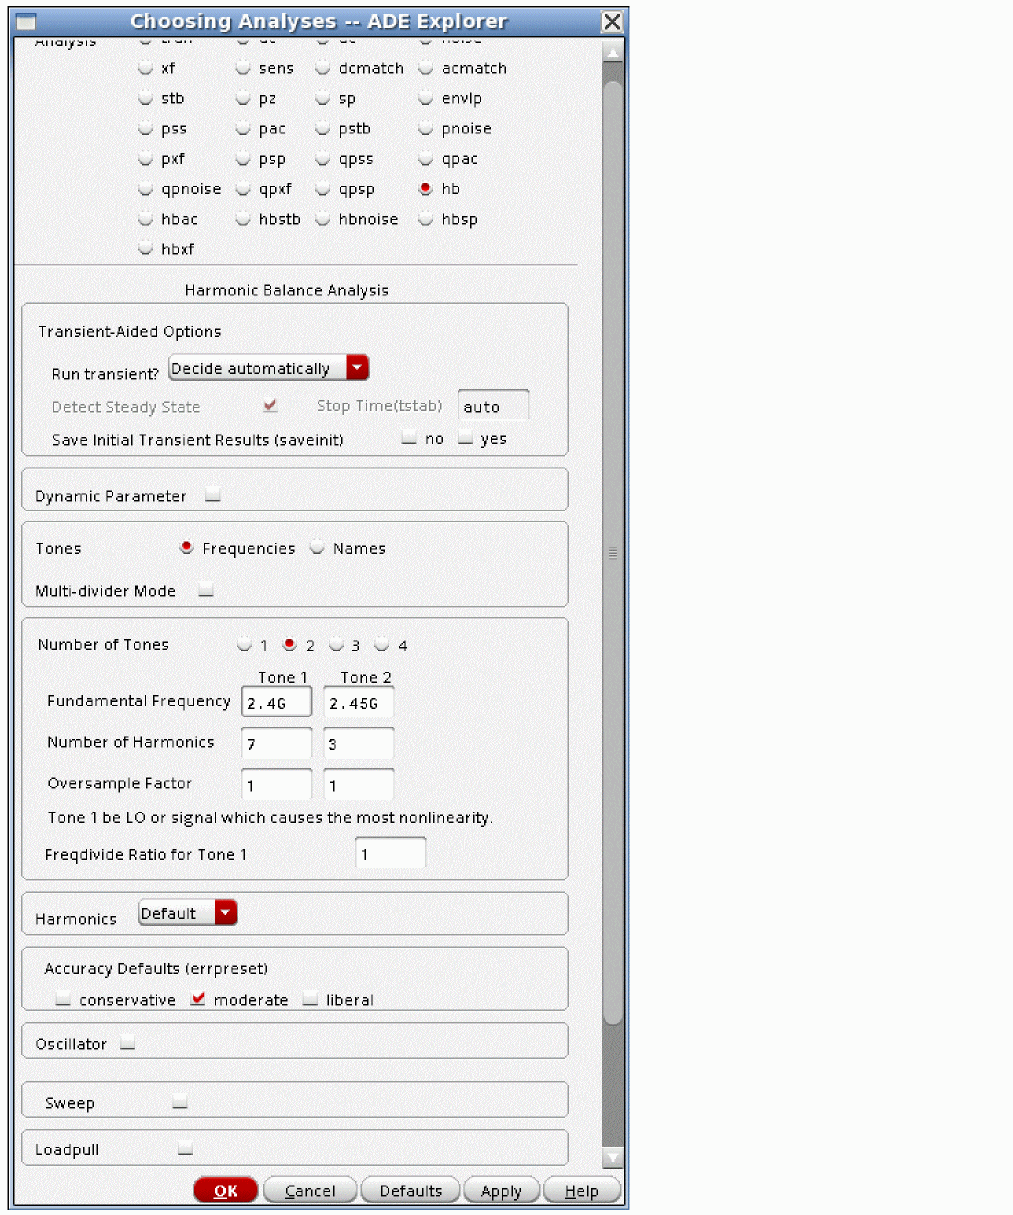Click the Tone 1 Fundamental Frequency field
The height and width of the screenshot is (1215, 1013).
(x=276, y=703)
